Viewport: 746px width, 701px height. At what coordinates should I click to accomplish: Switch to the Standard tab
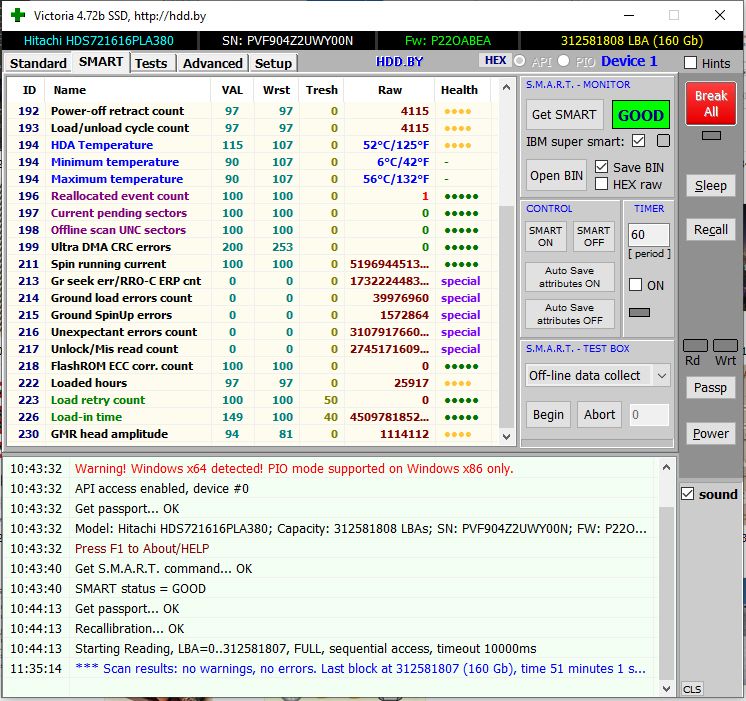click(38, 63)
